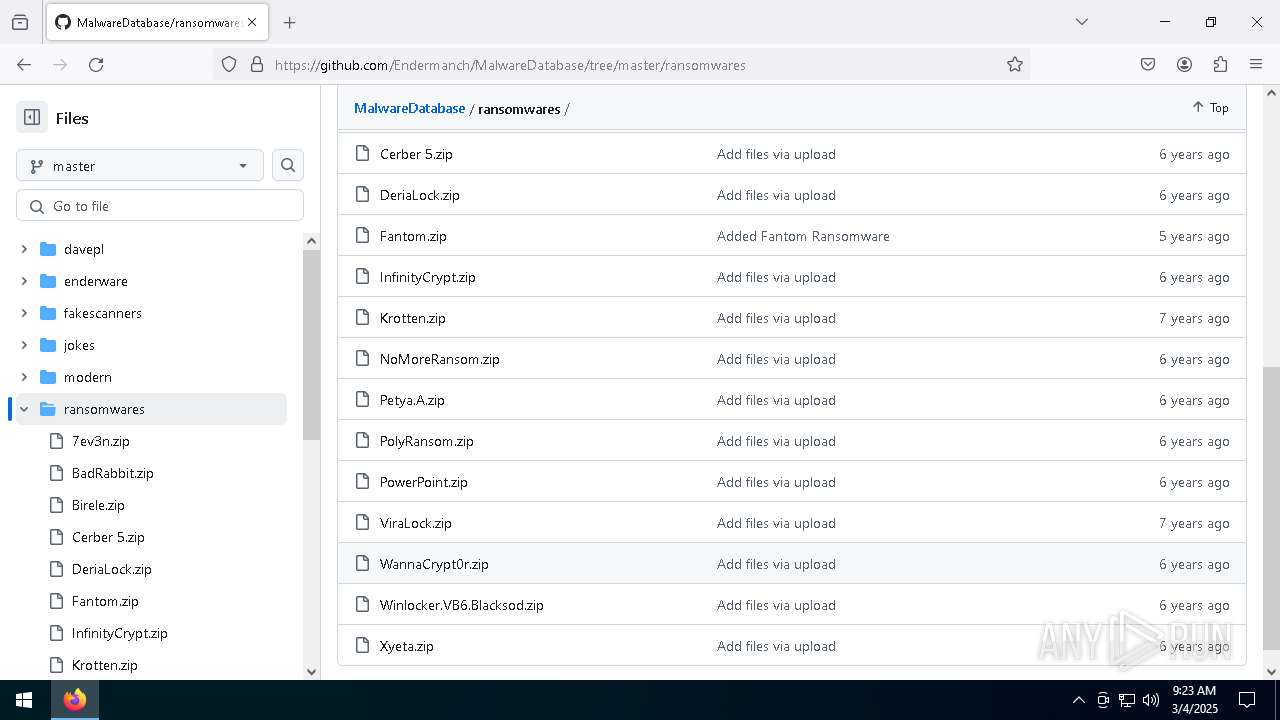This screenshot has width=1280, height=720.
Task: Expand the enderware folder chevron
Action: click(x=24, y=281)
